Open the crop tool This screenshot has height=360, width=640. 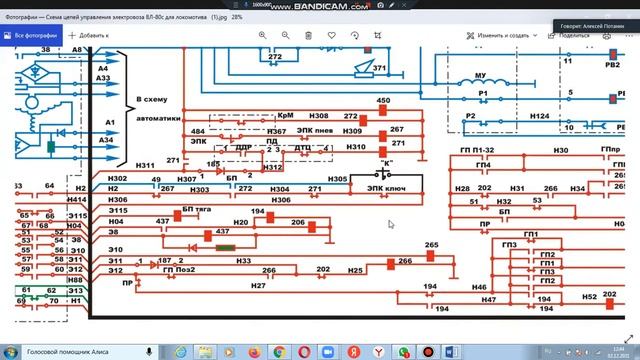[378, 36]
